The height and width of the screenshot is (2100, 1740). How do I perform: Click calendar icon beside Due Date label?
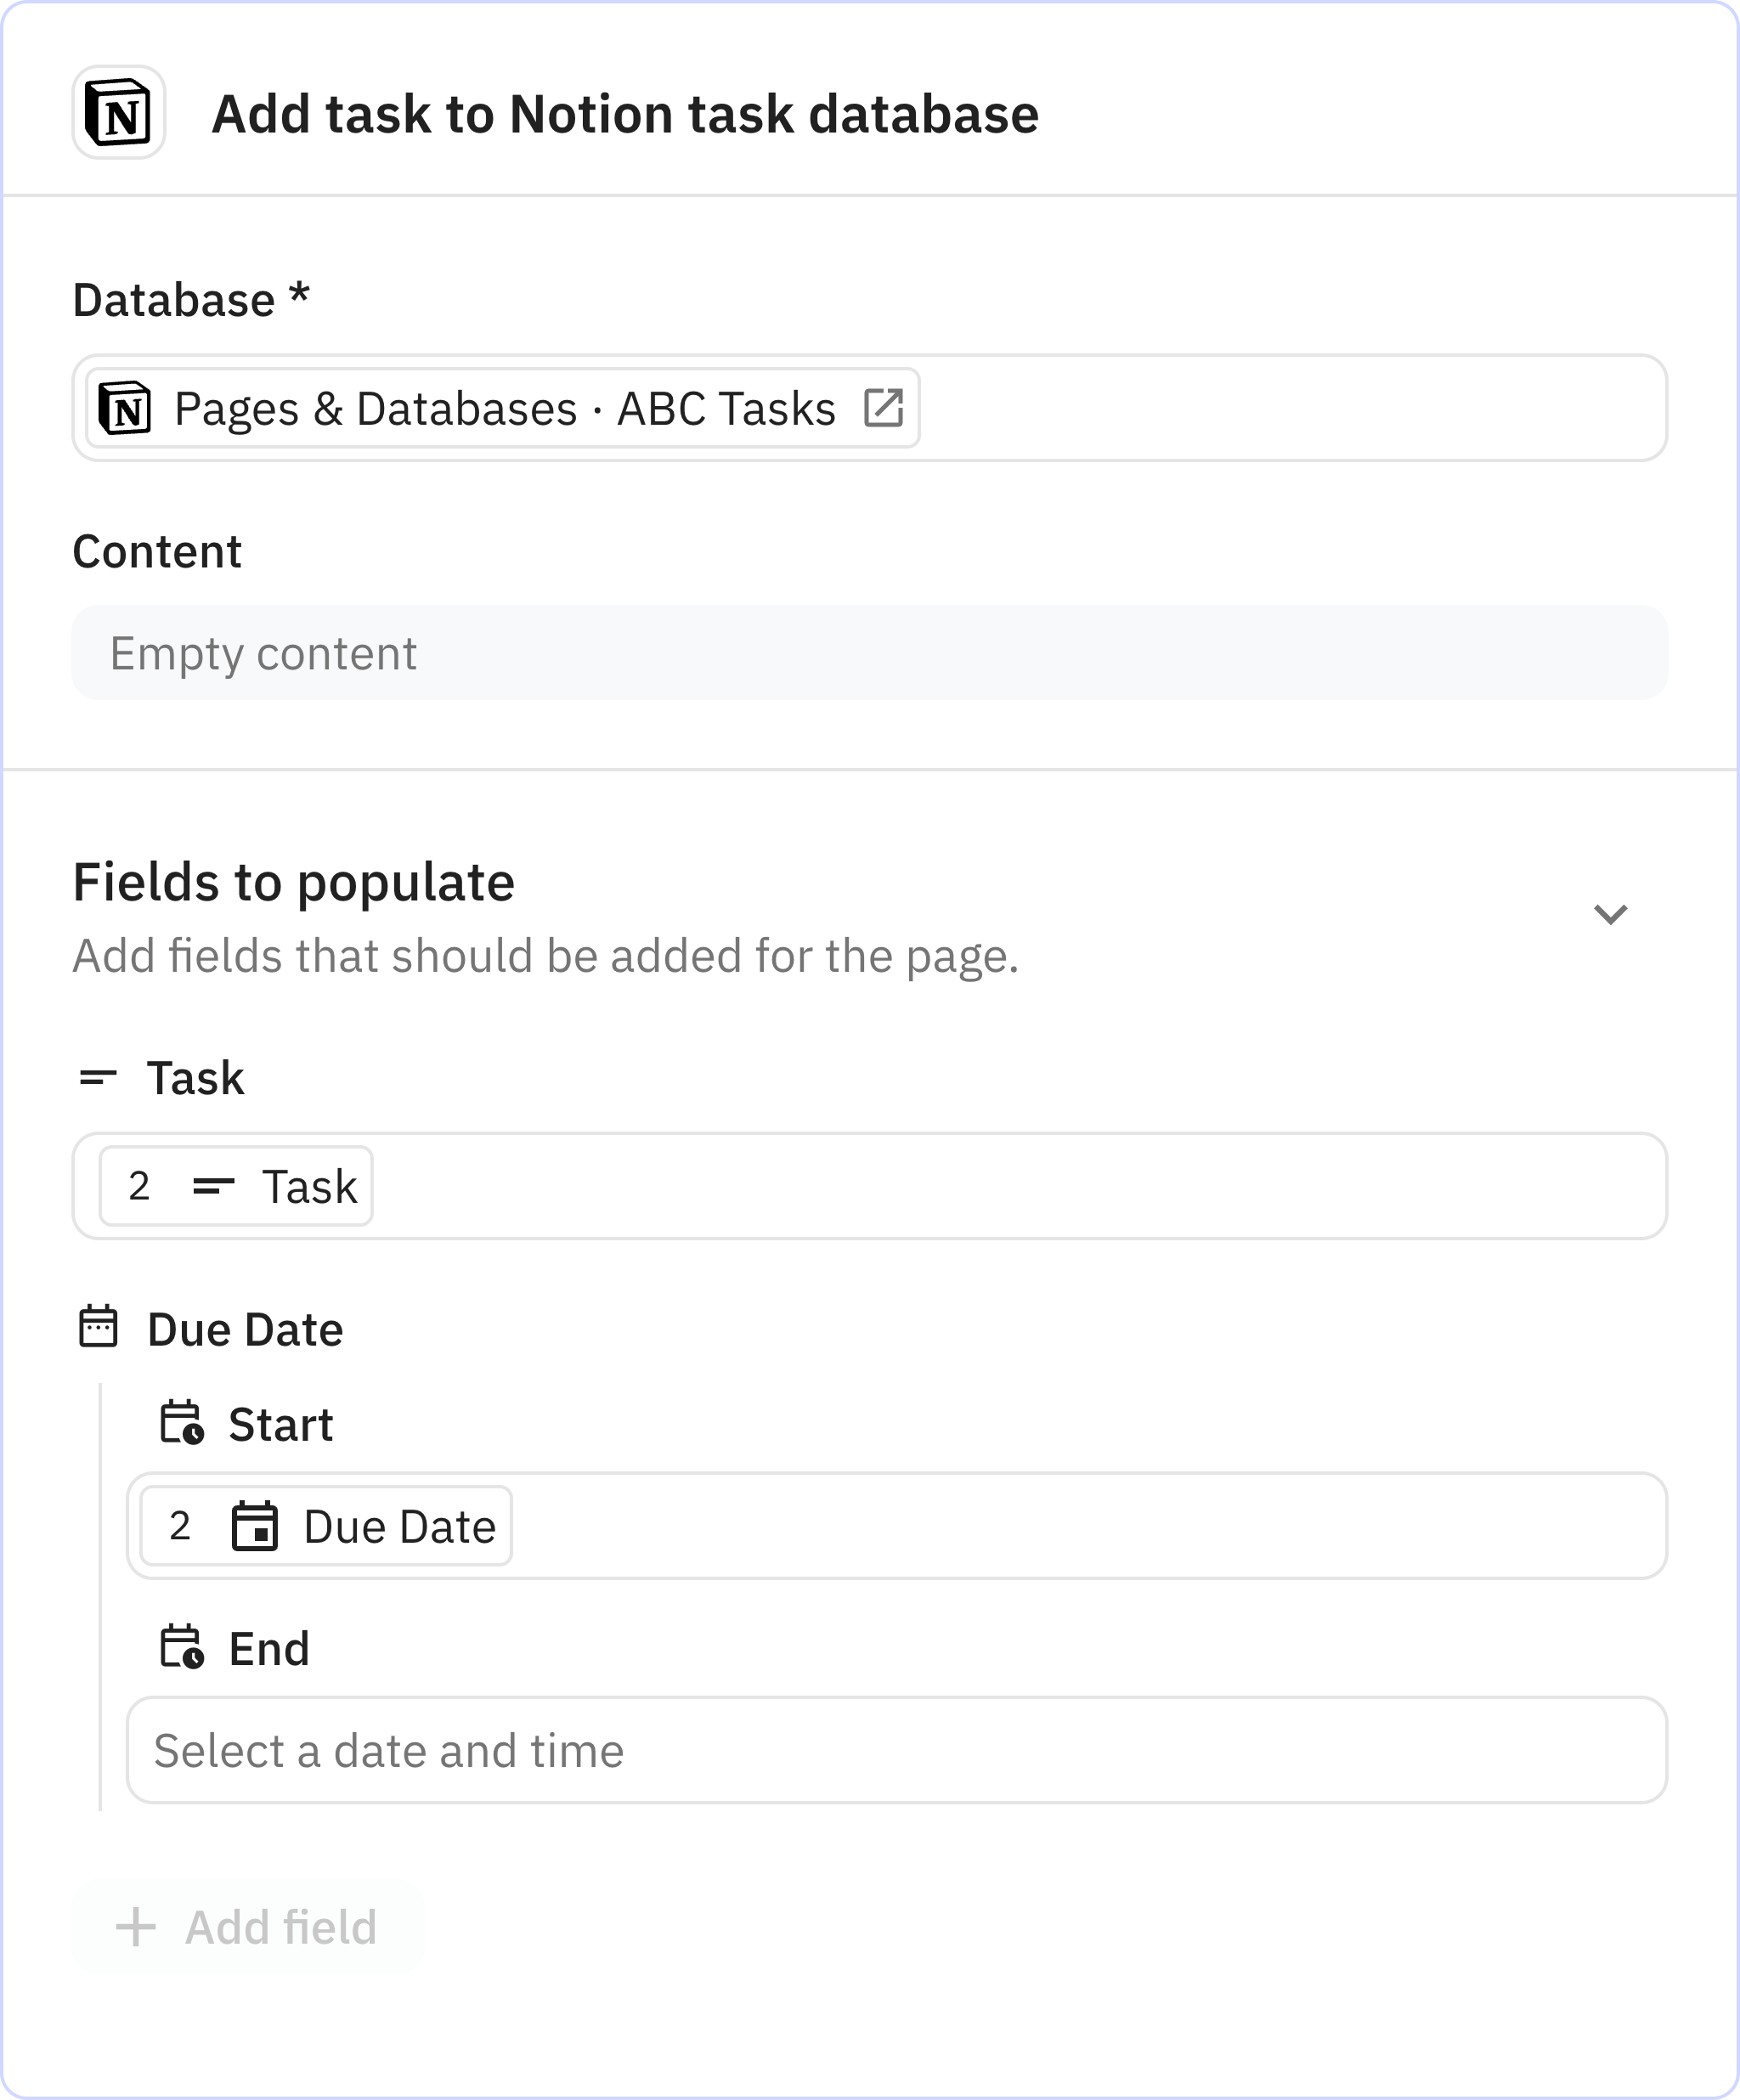(98, 1328)
